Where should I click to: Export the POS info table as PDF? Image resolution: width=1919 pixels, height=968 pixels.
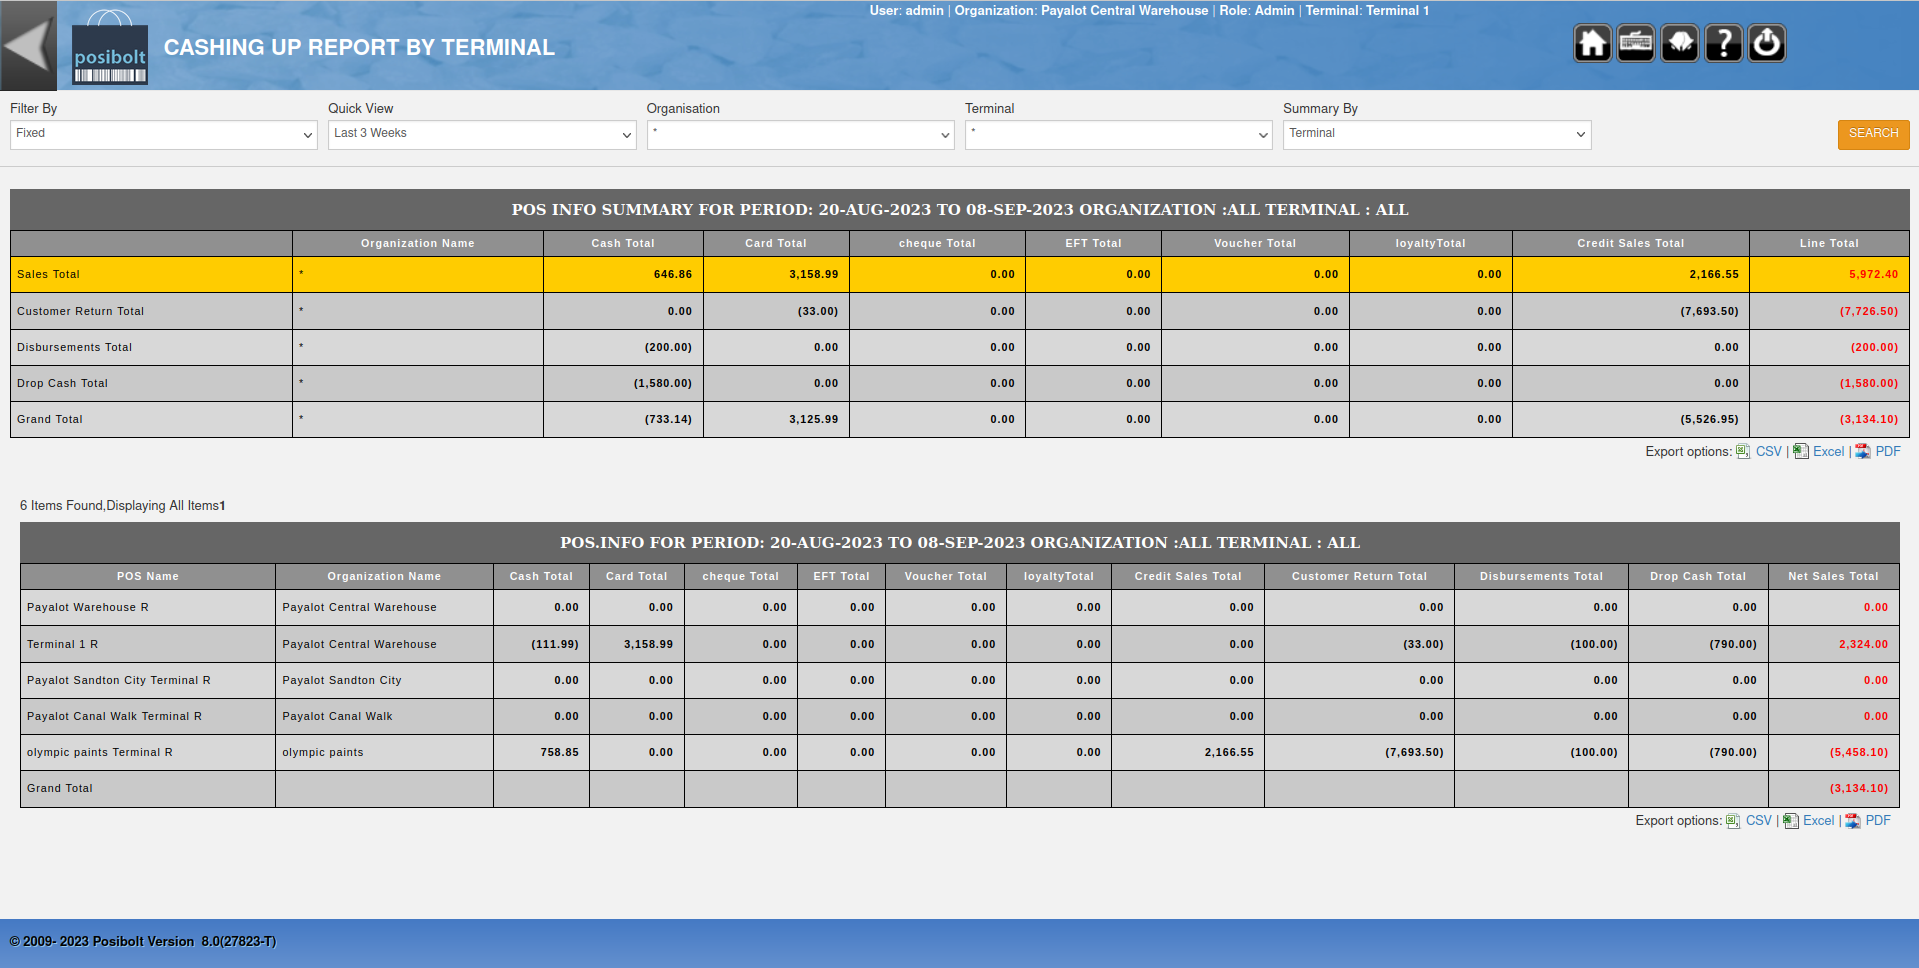(x=1877, y=821)
